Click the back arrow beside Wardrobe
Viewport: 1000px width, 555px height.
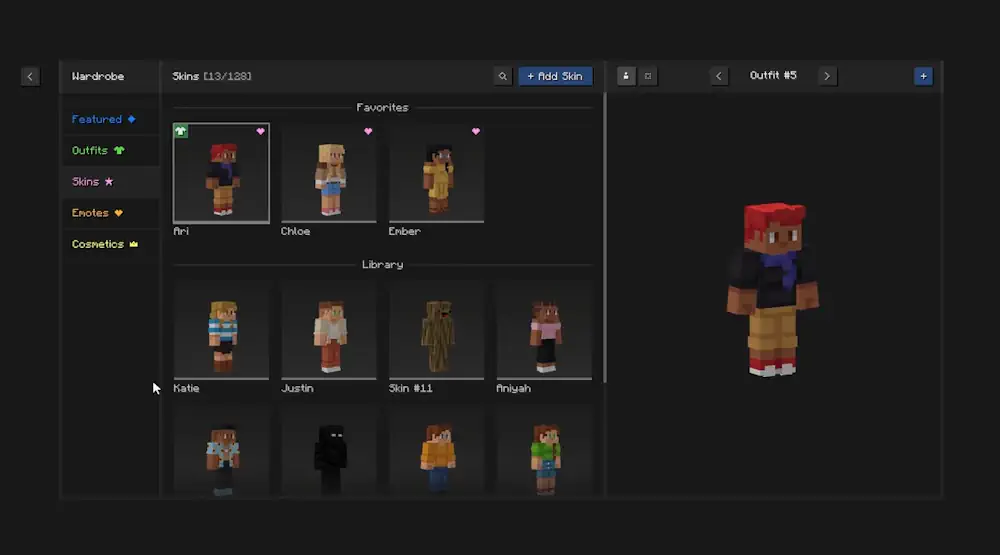click(x=30, y=76)
